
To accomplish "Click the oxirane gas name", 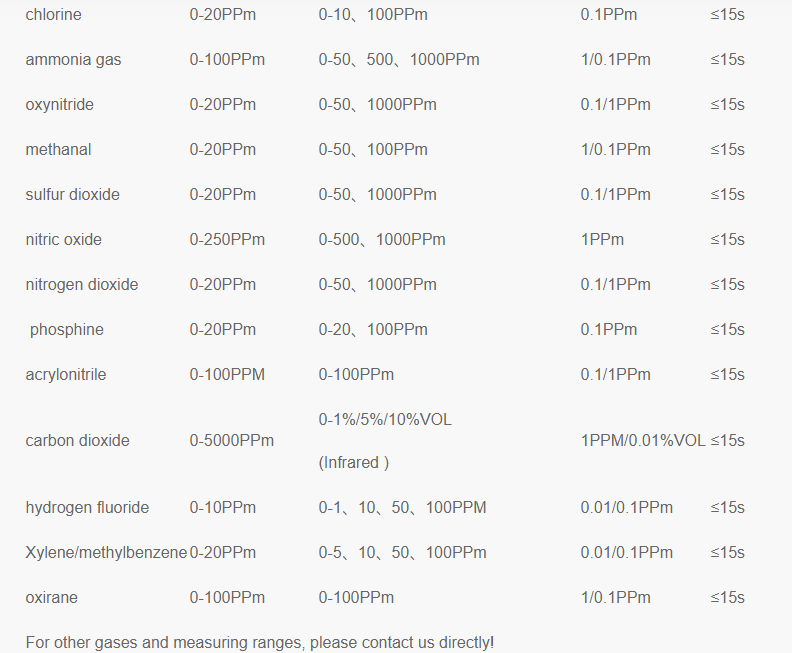I will click(x=51, y=598).
